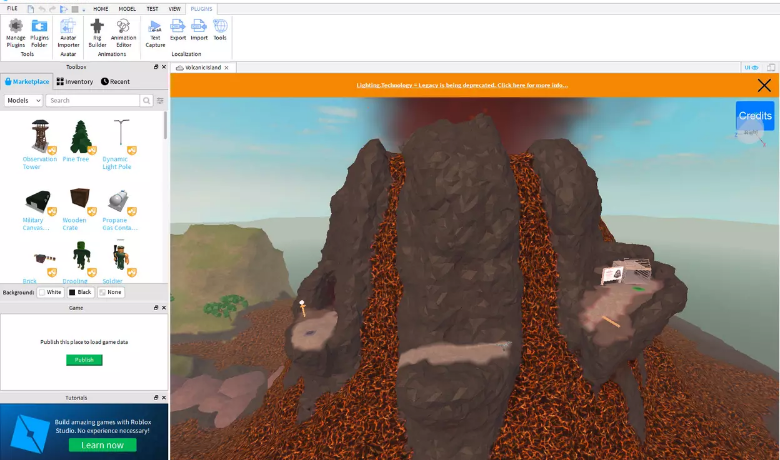Screen dimensions: 780x460
Task: Undock the Toolbox panel
Action: pyautogui.click(x=156, y=67)
